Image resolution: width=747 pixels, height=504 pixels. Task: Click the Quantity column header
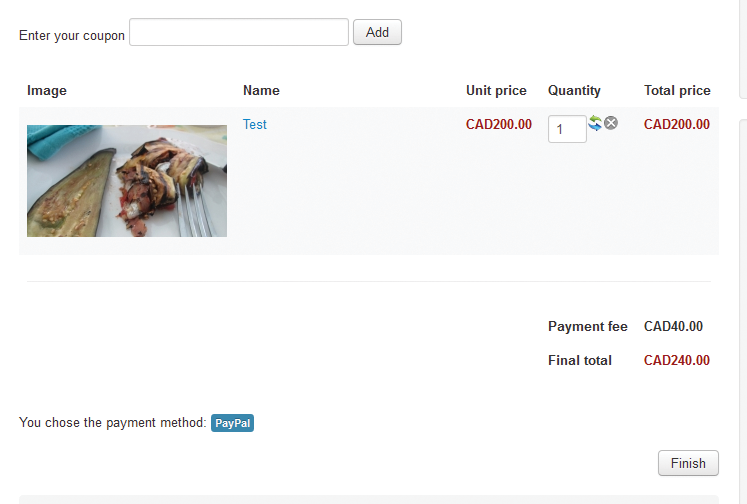click(x=574, y=91)
